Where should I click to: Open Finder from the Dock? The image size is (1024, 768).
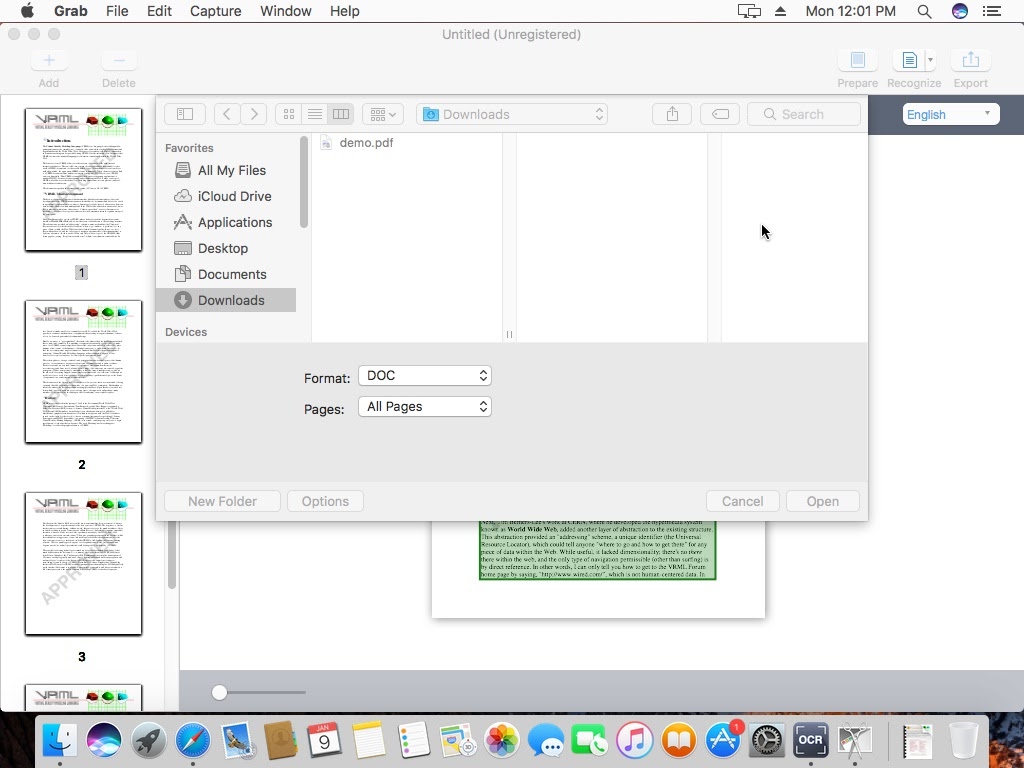[59, 740]
